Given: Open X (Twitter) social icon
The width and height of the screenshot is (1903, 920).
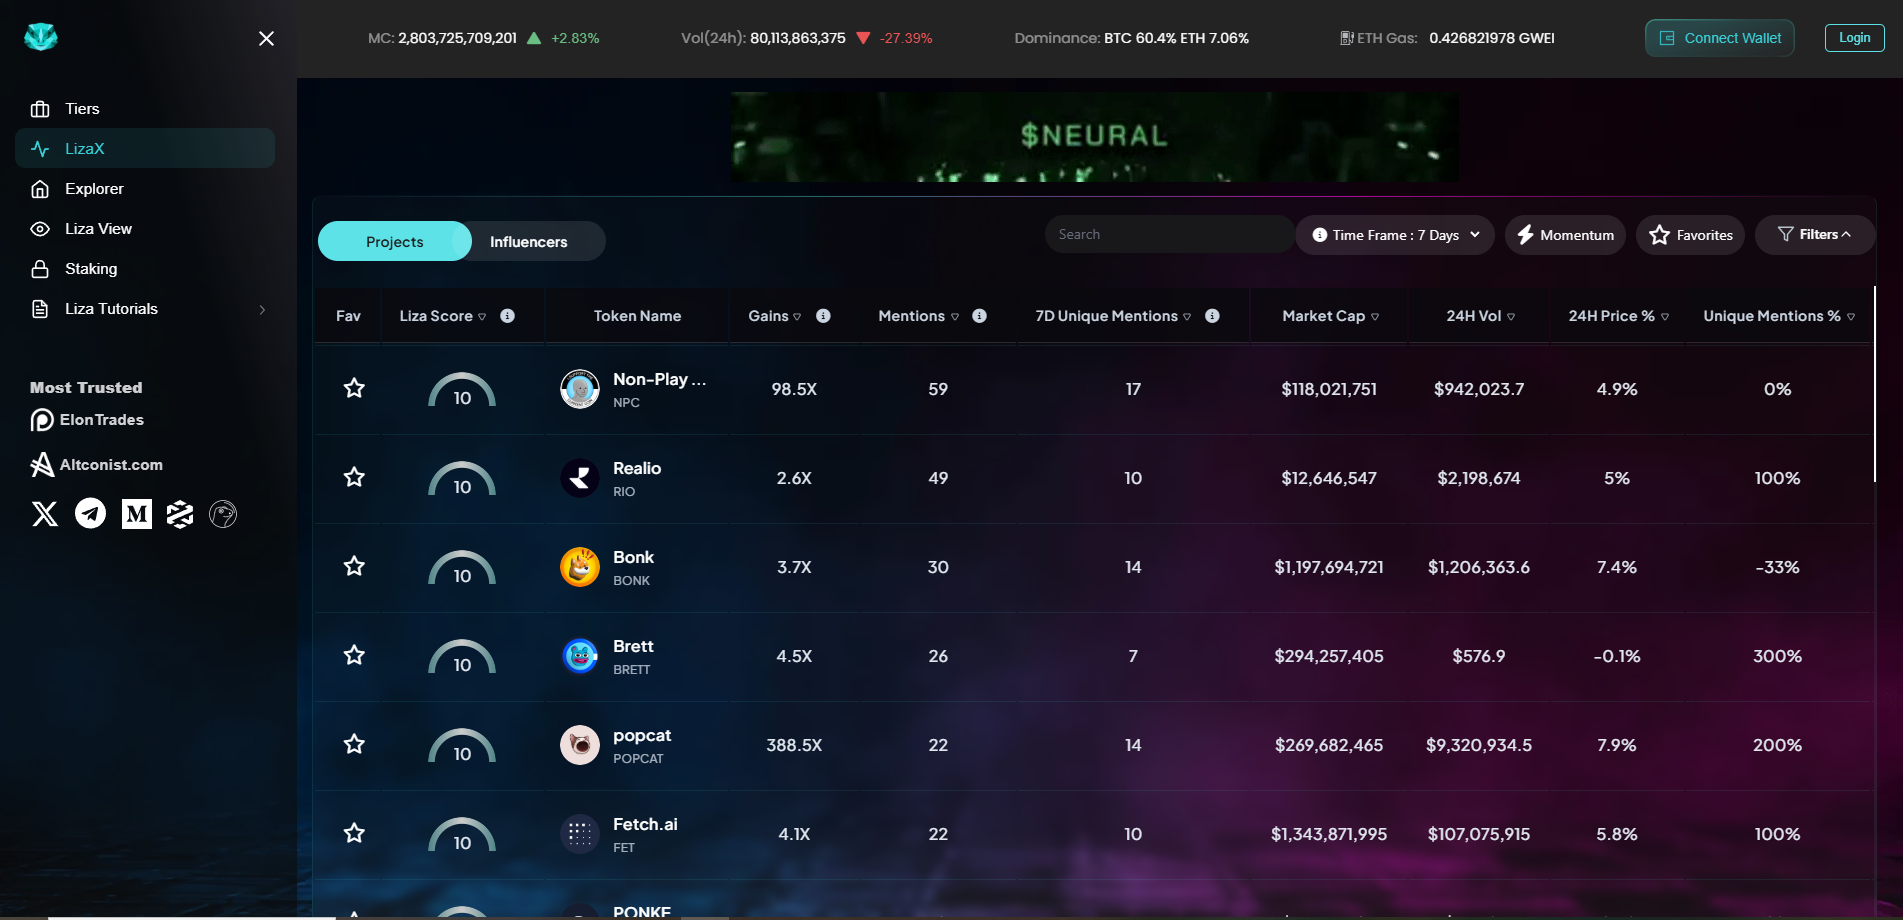Looking at the screenshot, I should (x=45, y=514).
